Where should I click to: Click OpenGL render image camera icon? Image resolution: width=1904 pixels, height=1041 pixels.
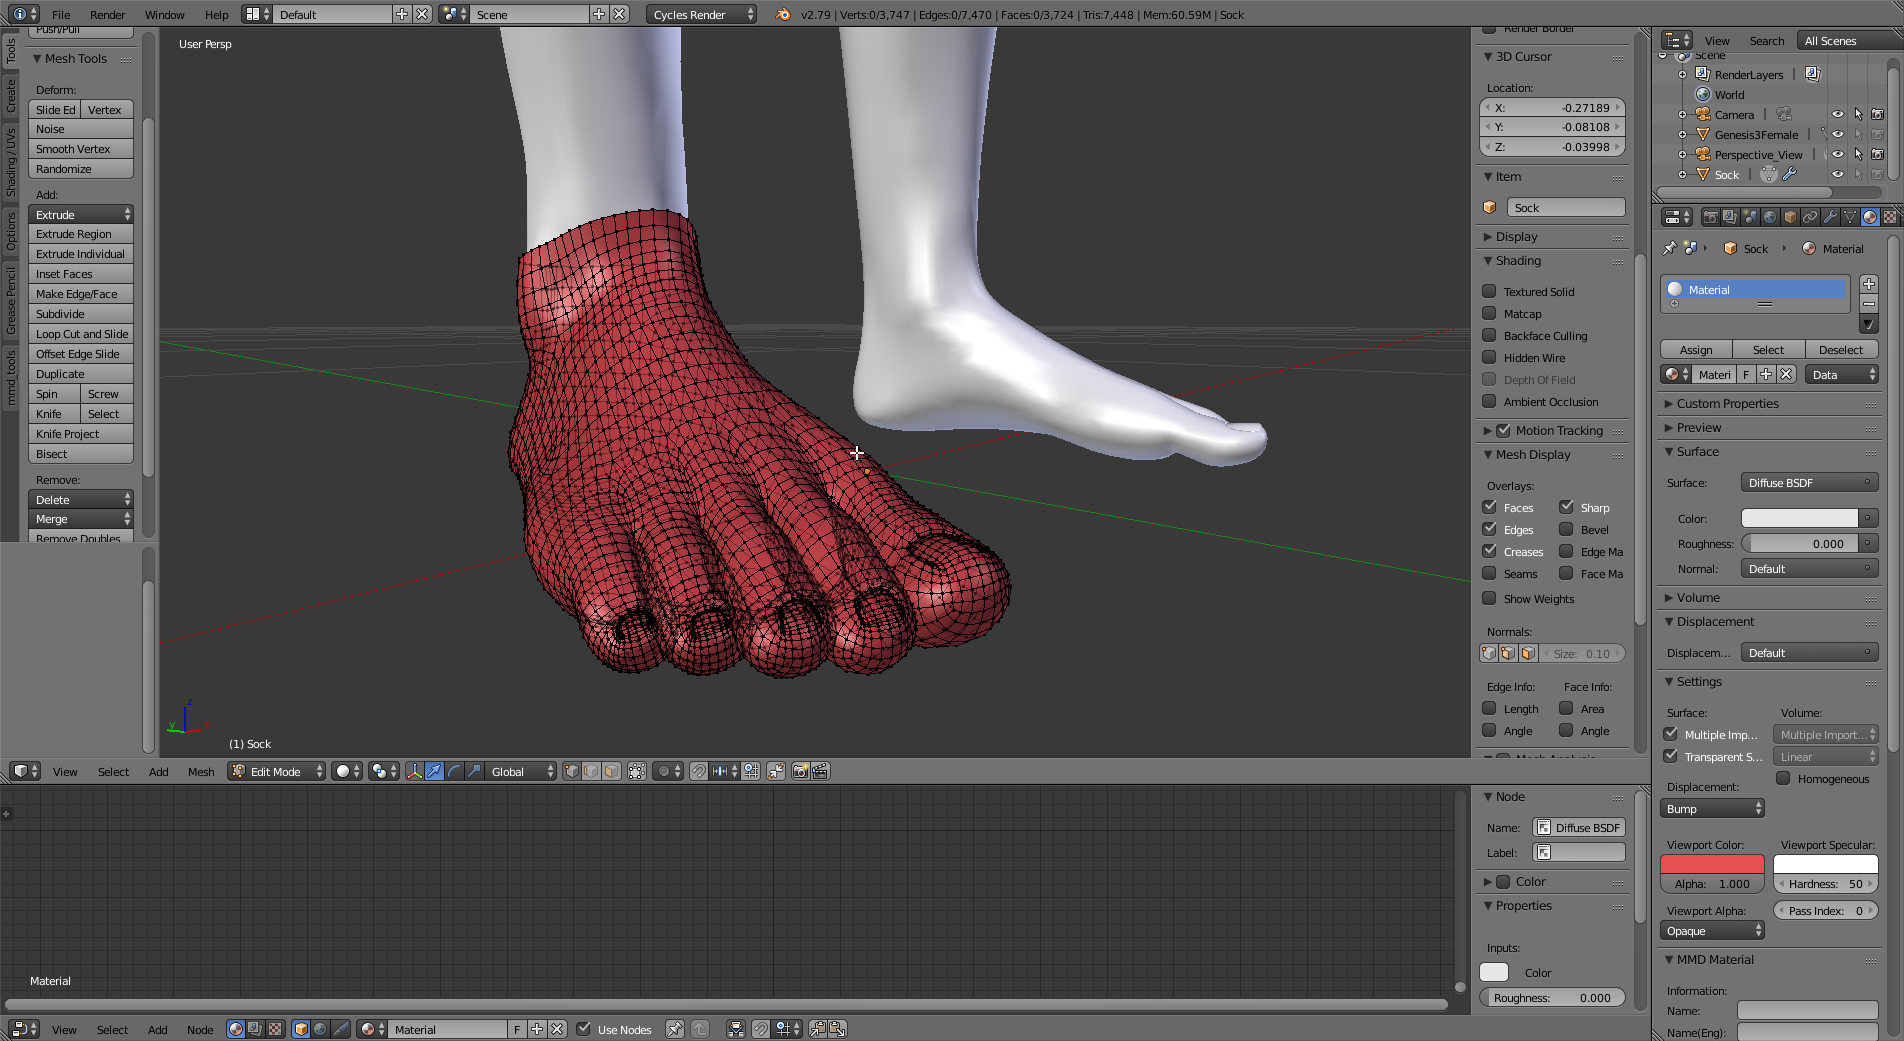pyautogui.click(x=800, y=771)
